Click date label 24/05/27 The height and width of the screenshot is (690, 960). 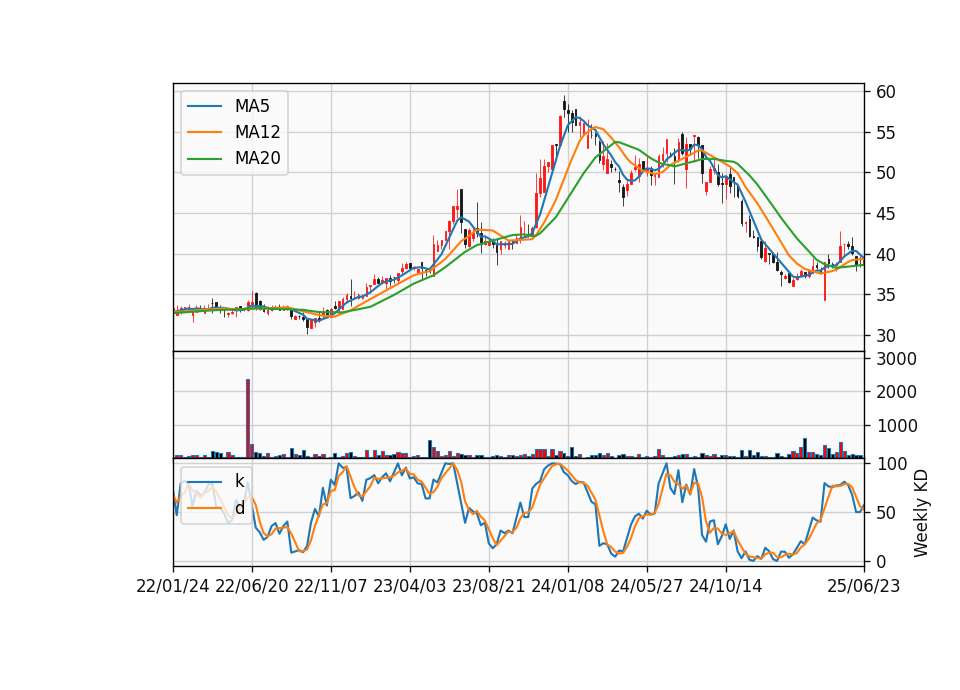coord(647,586)
